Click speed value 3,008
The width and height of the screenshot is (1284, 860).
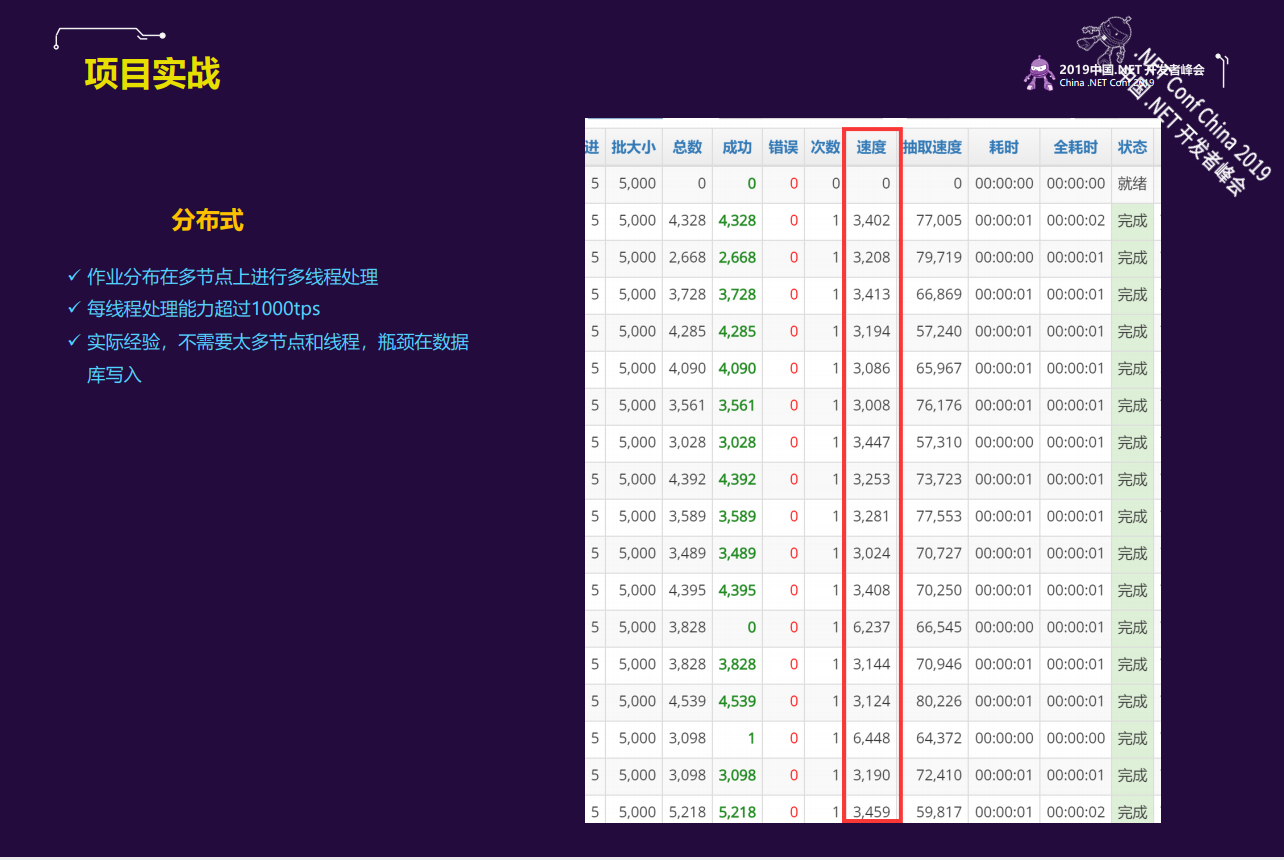coord(871,406)
